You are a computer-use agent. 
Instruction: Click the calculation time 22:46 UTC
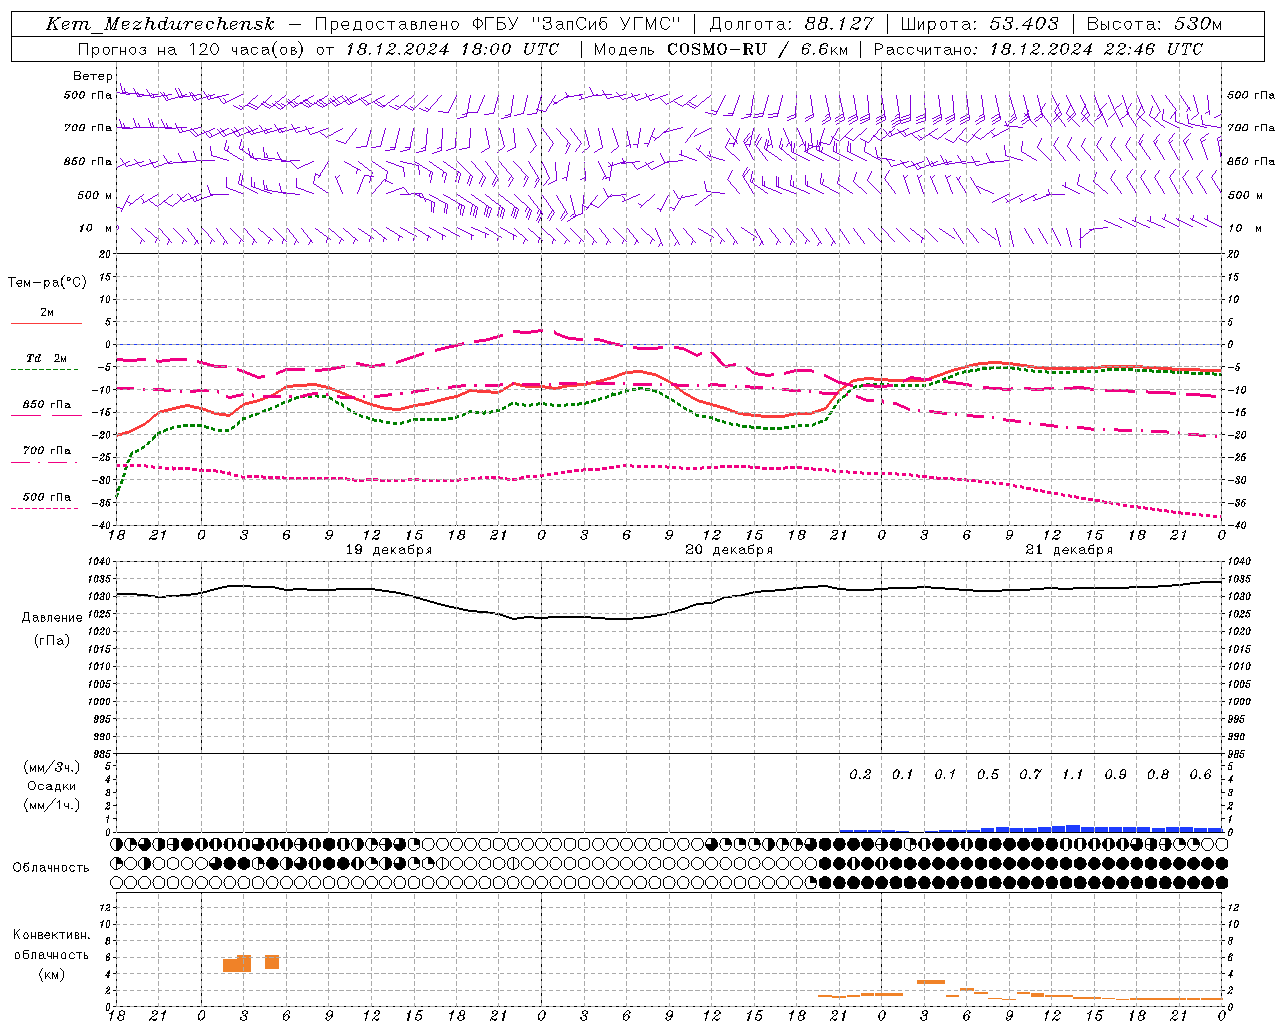1153,49
